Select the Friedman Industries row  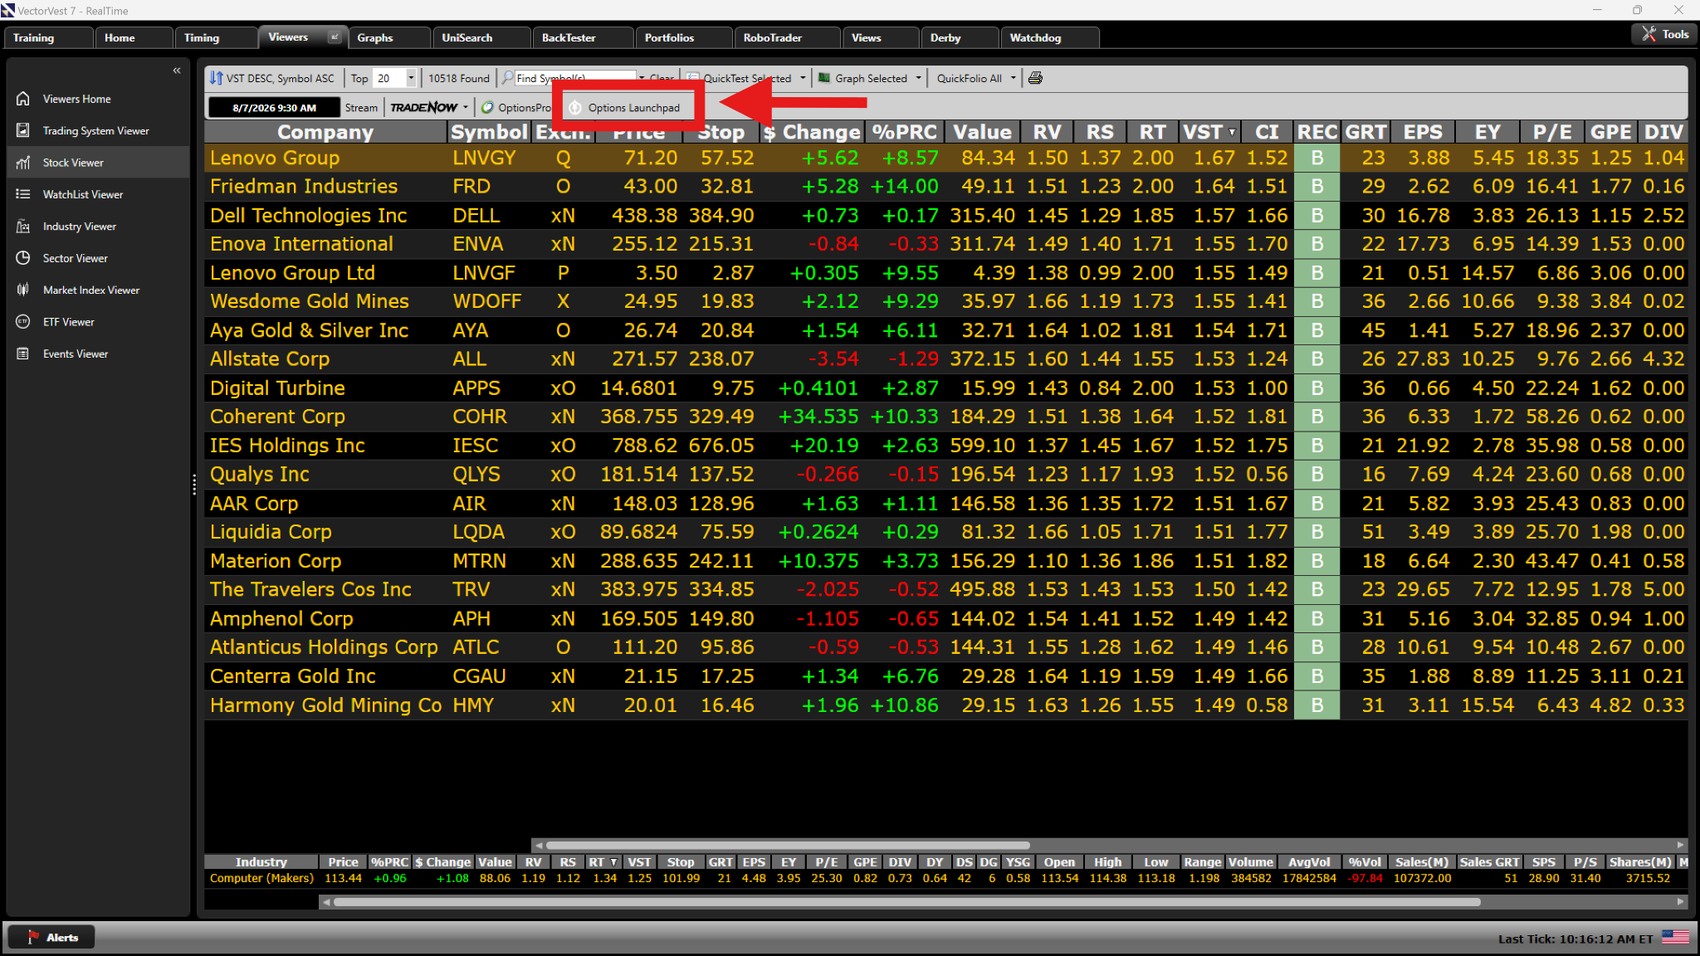click(x=946, y=187)
